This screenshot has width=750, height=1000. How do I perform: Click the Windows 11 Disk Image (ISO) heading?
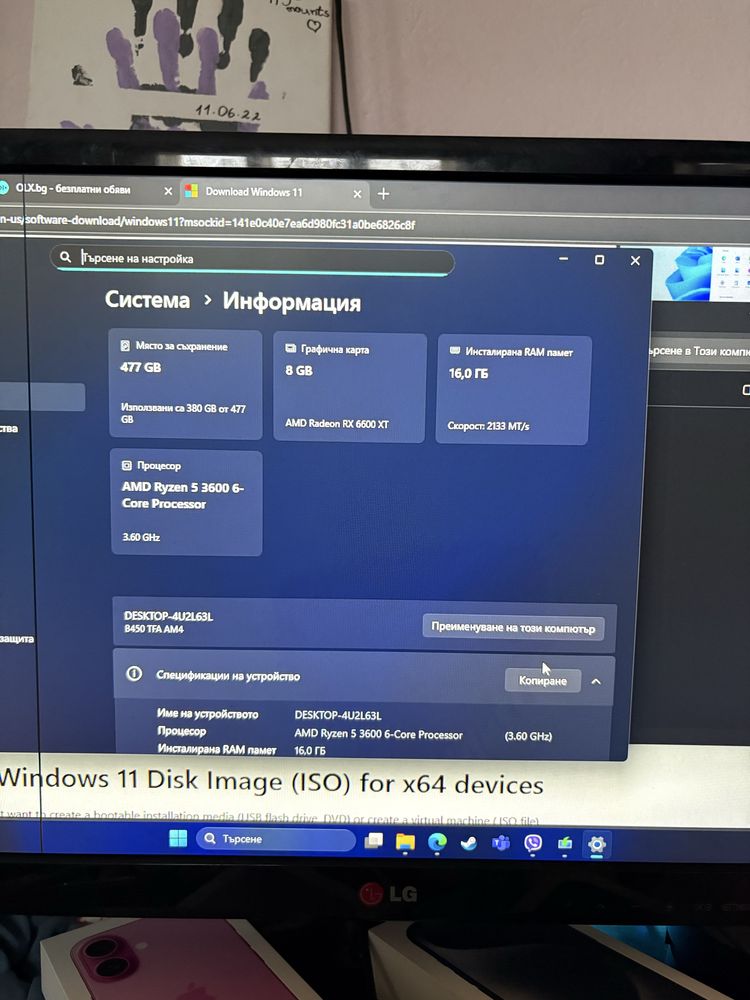click(272, 782)
